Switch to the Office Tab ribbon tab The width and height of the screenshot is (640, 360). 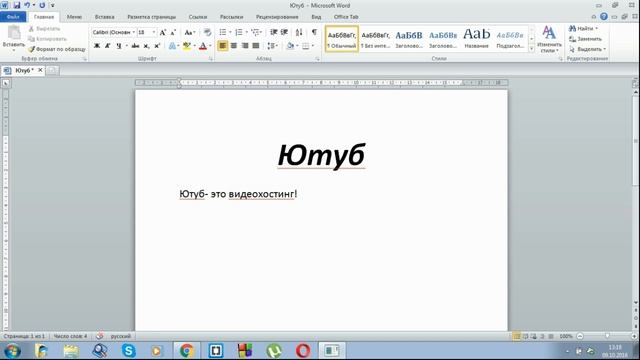tap(346, 17)
